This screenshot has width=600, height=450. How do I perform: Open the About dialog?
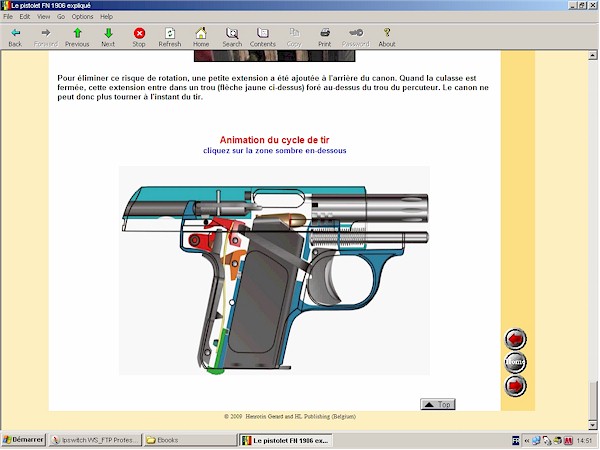(387, 37)
